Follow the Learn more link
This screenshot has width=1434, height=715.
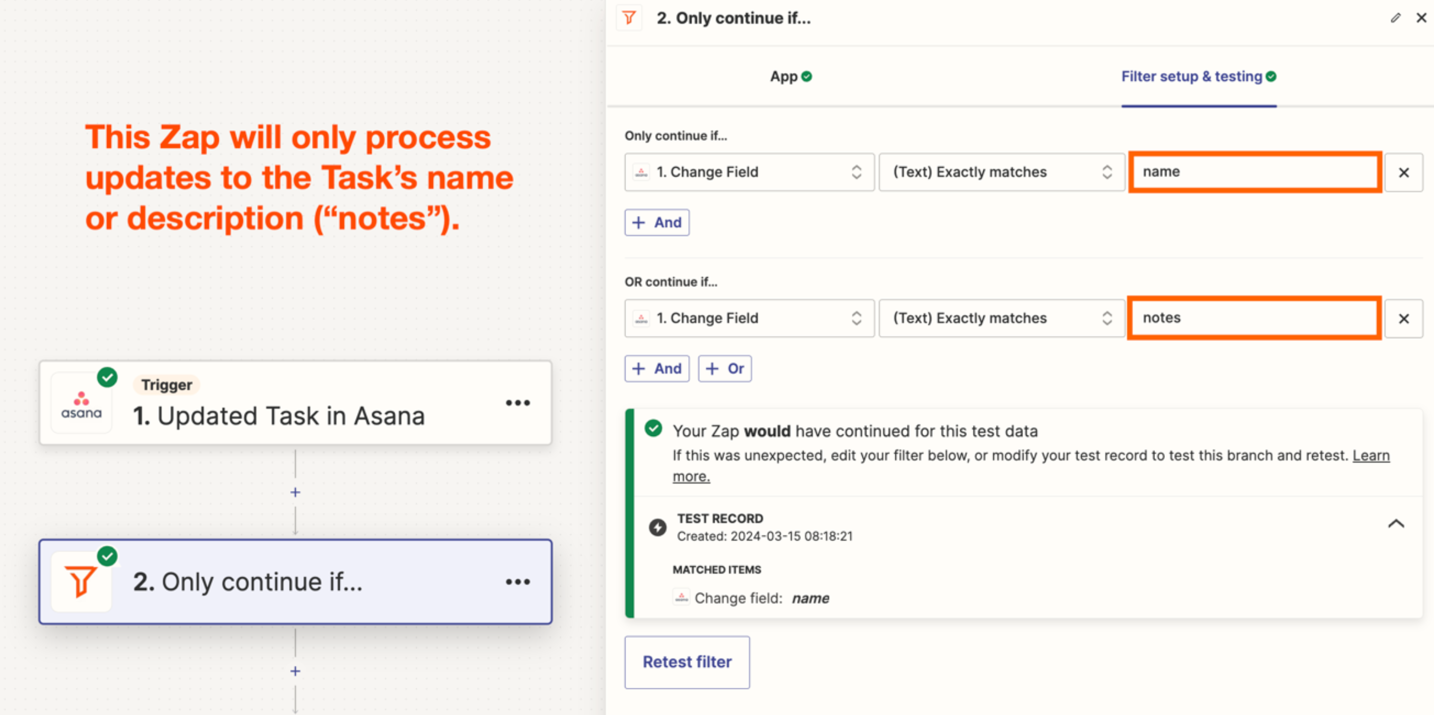[x=1370, y=456]
